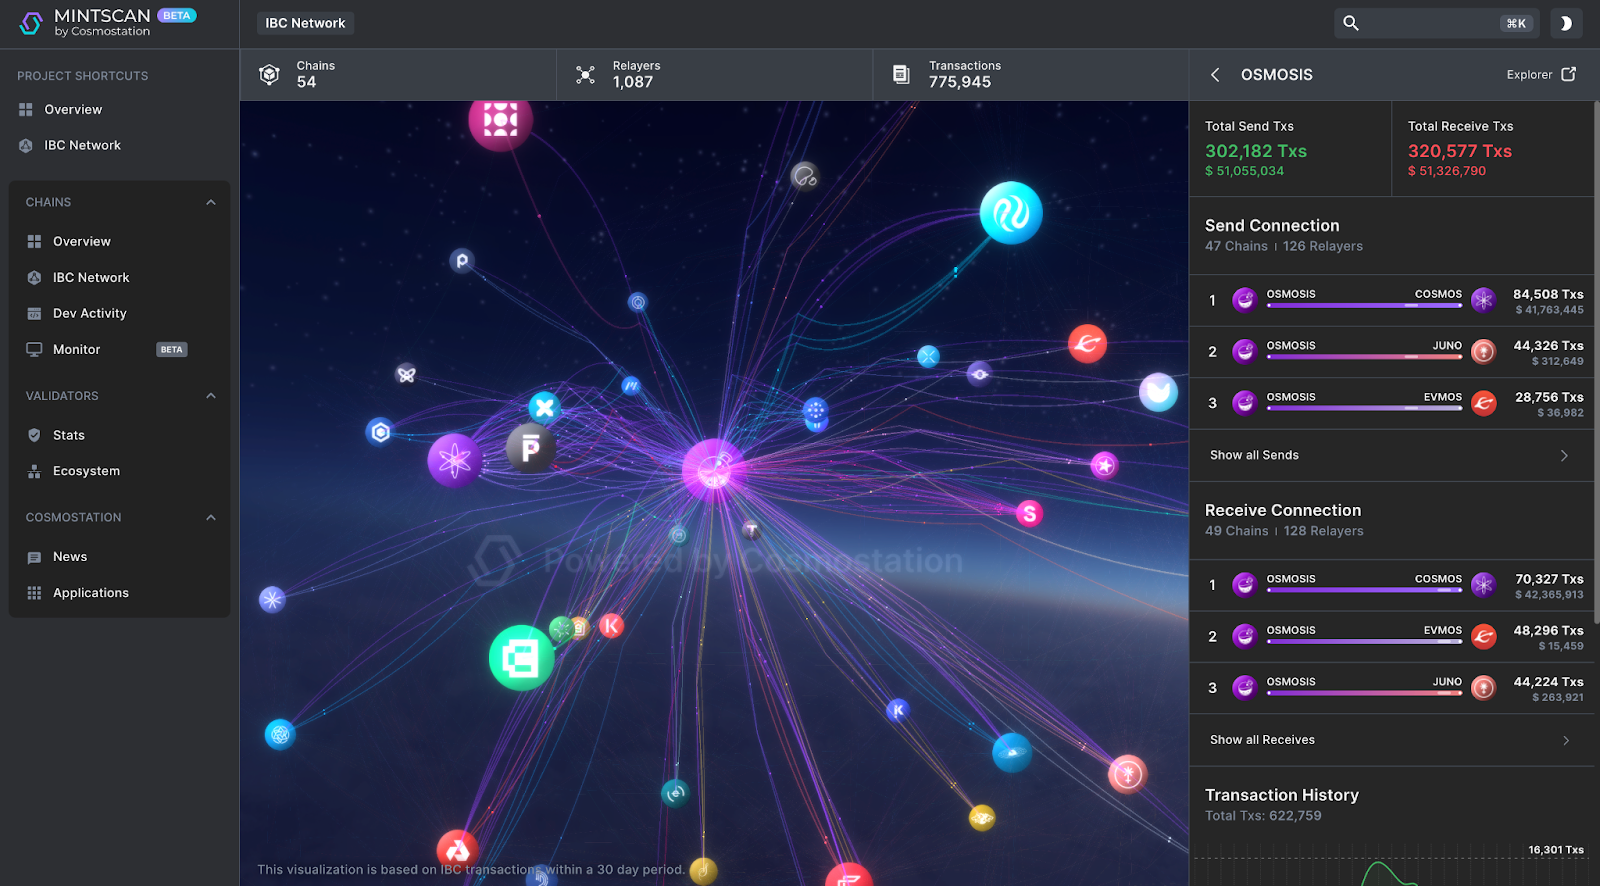Click the central Osmosis node
This screenshot has width=1600, height=886.
coord(714,469)
